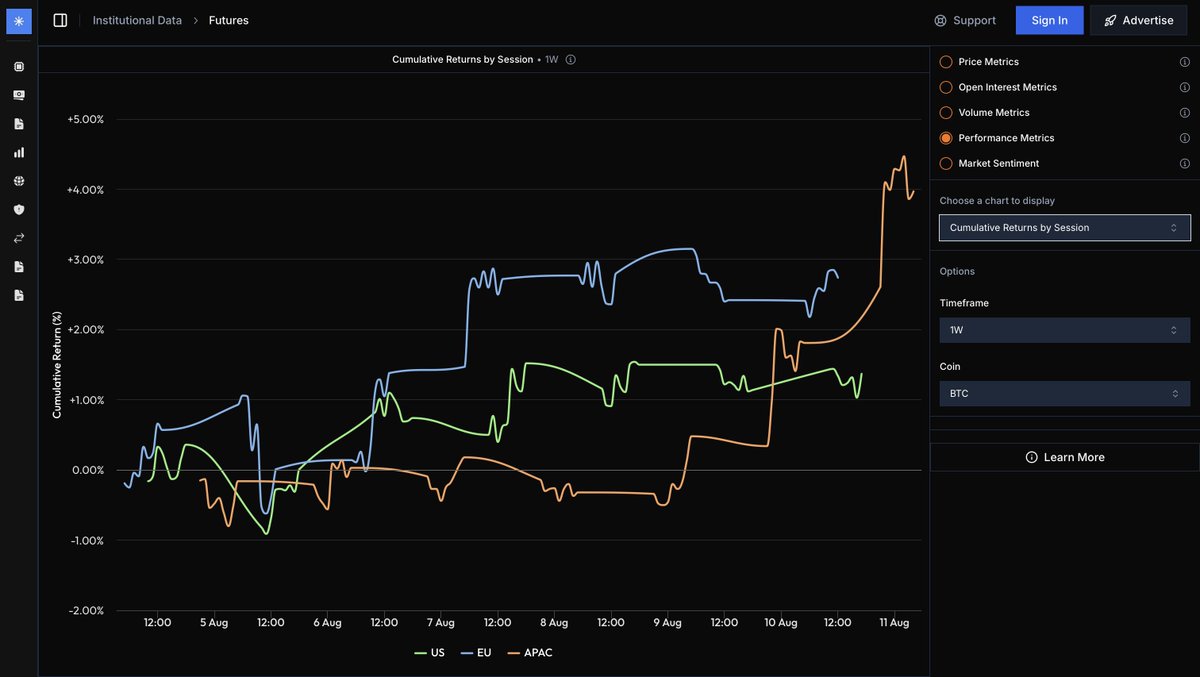Toggle US series in chart legend
Viewport: 1200px width, 677px height.
429,653
